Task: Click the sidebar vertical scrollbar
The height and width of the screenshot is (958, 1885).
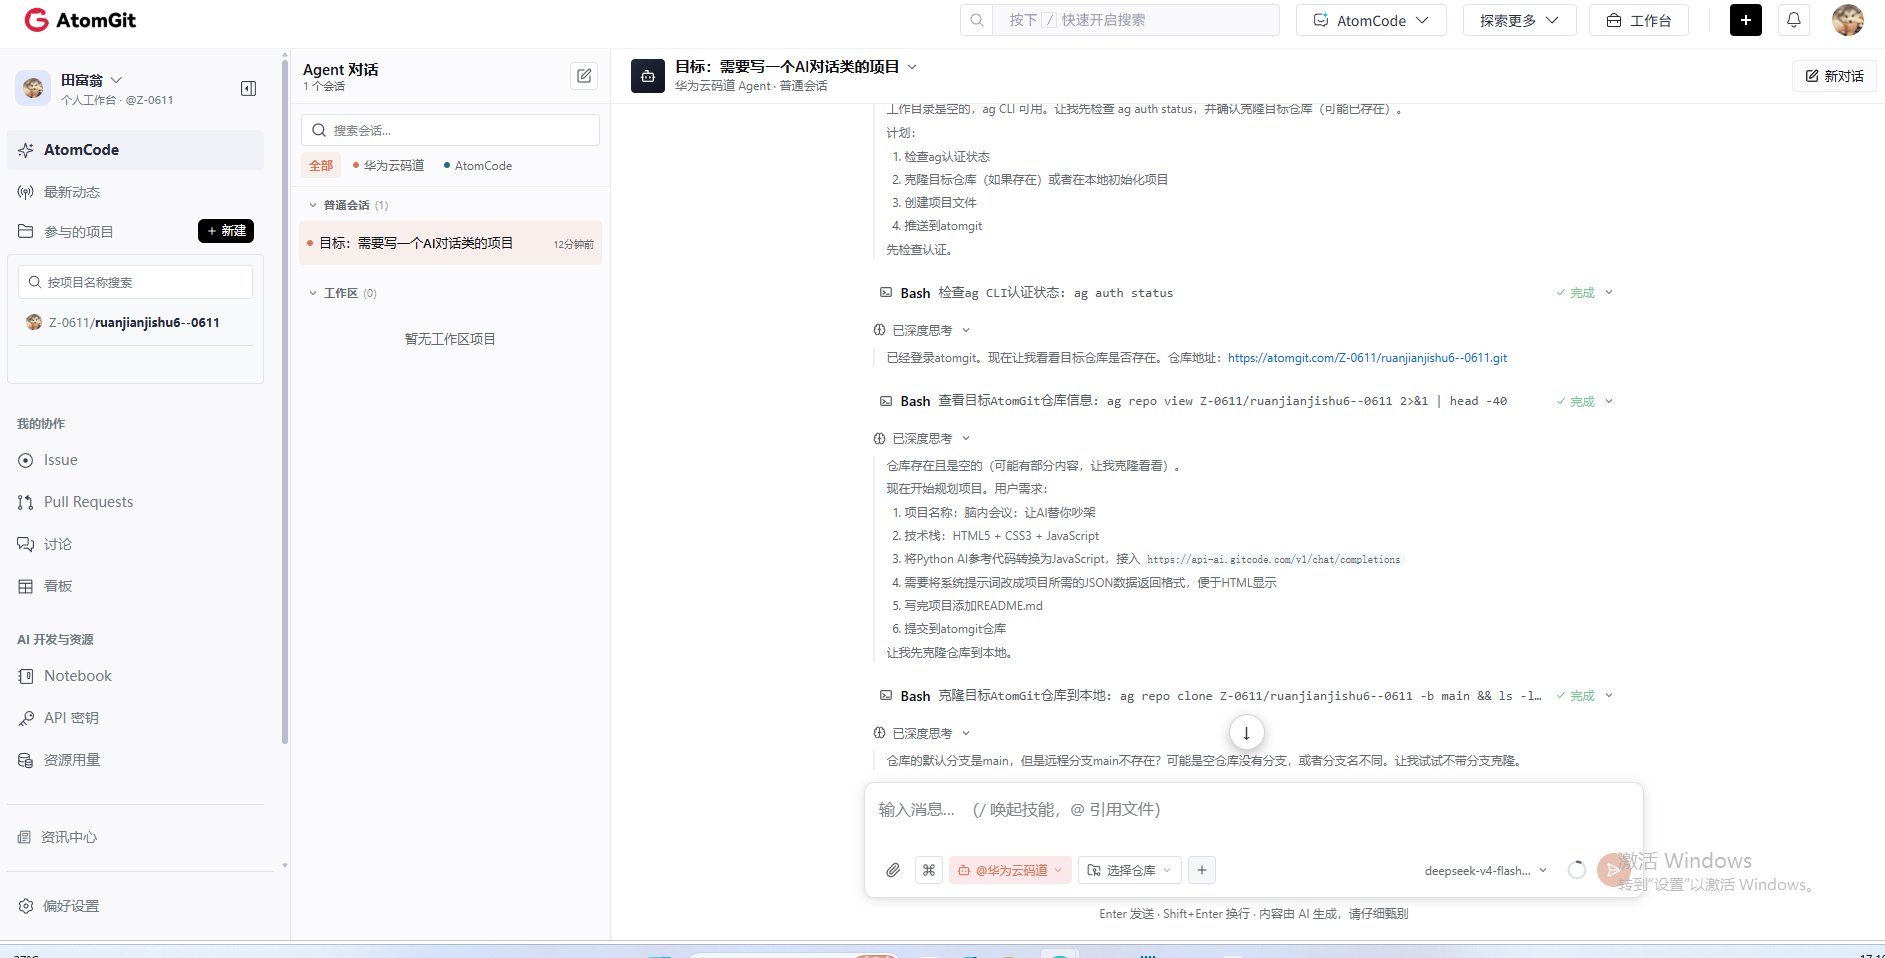Action: (x=285, y=400)
